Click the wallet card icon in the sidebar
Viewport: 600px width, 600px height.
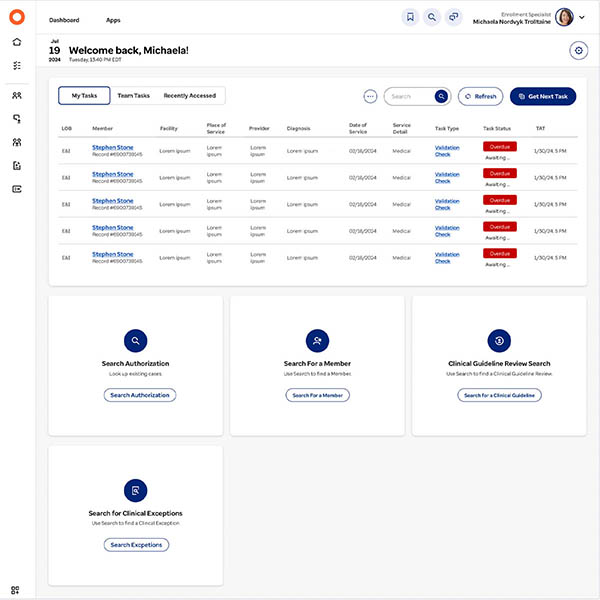coord(17,189)
